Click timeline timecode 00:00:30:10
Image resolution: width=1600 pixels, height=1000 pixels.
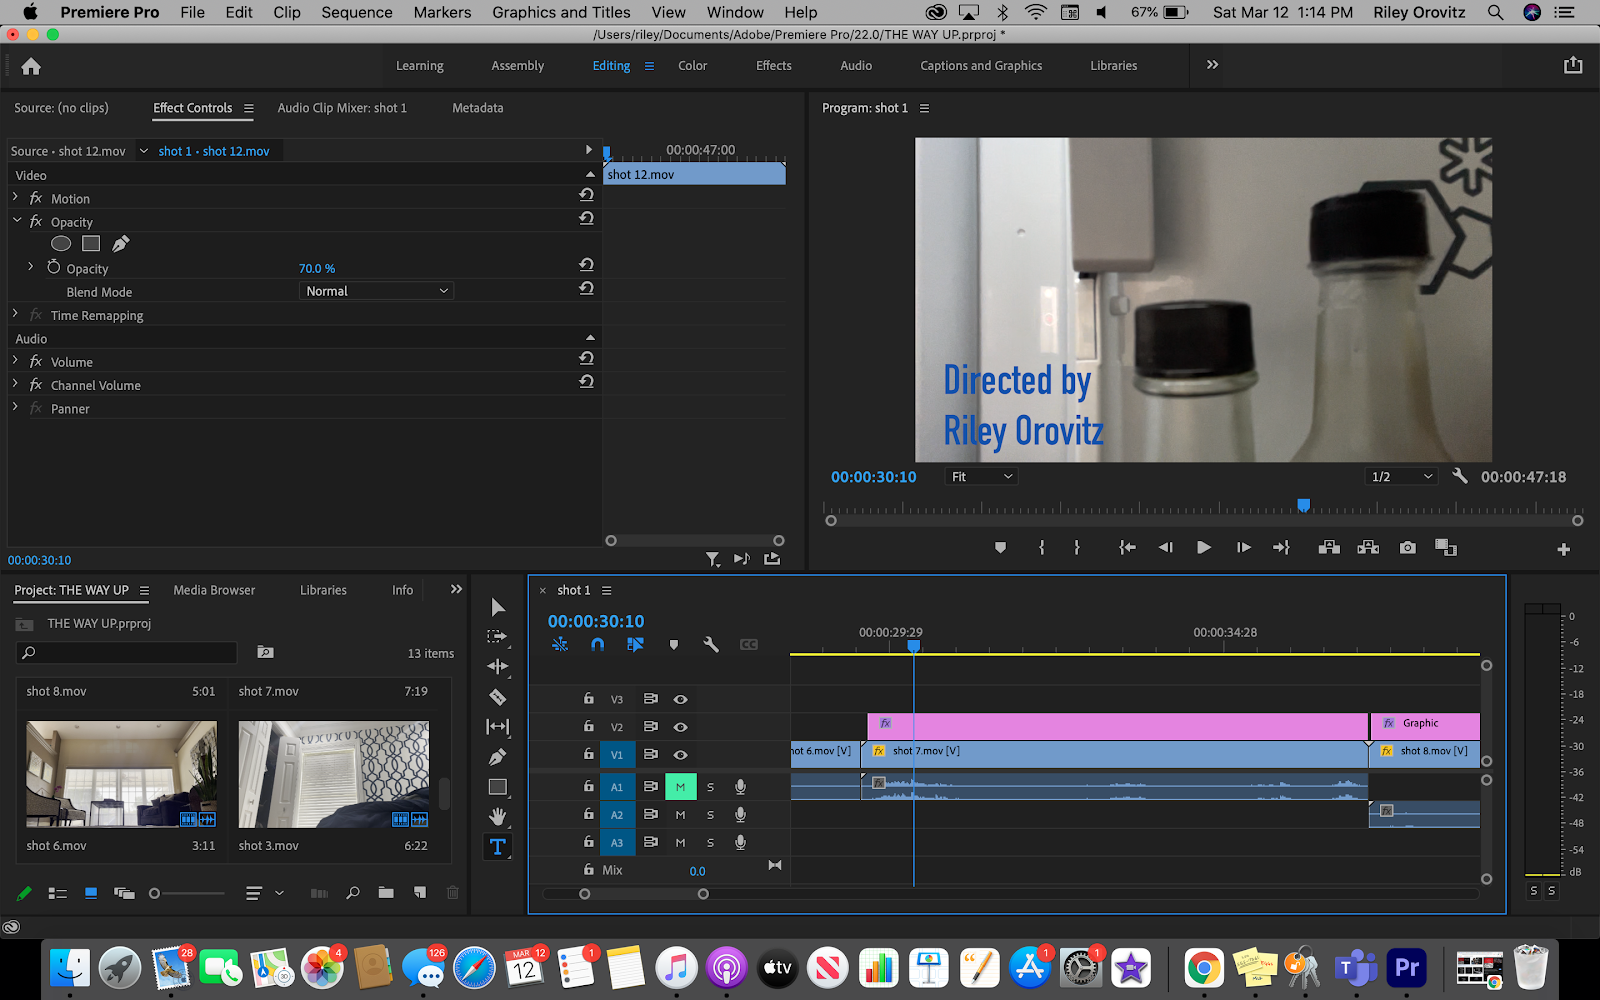[x=596, y=621]
